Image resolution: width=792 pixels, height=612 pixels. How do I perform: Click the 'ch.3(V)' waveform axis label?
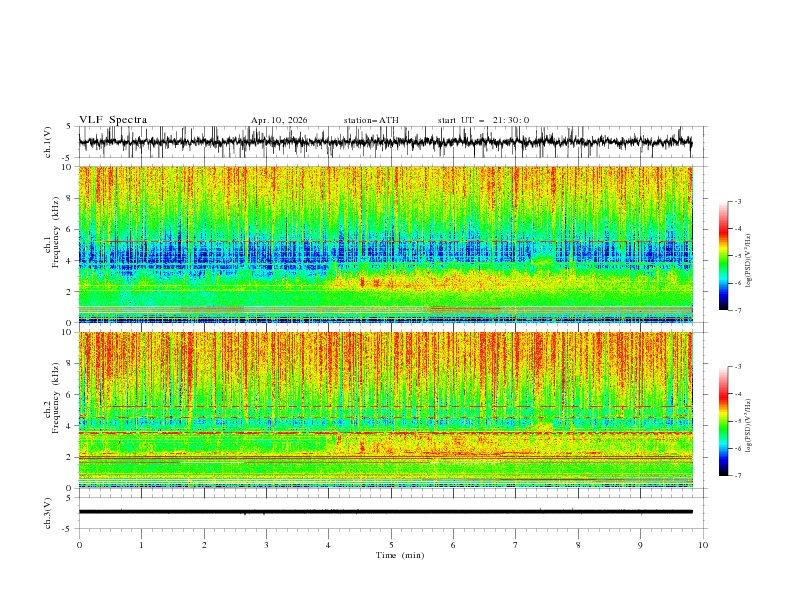(x=48, y=513)
